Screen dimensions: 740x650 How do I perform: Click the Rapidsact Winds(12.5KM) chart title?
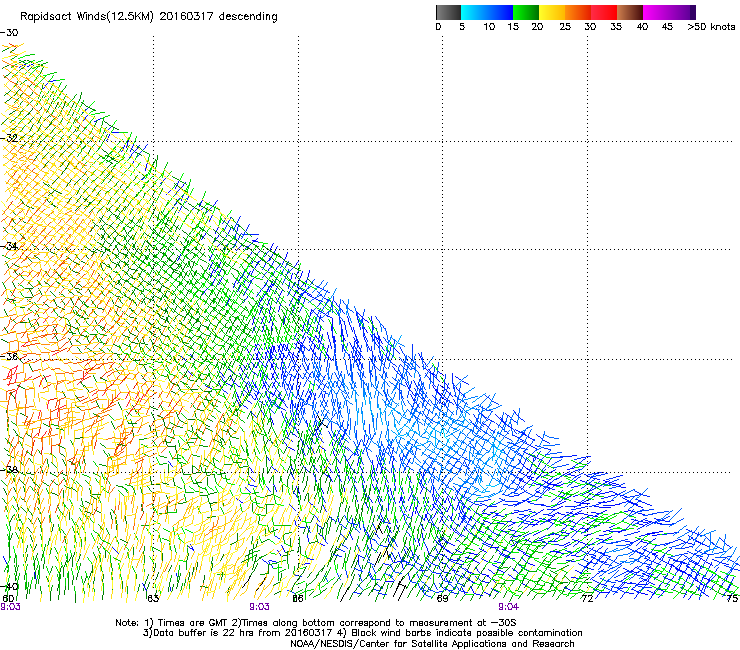coord(149,17)
